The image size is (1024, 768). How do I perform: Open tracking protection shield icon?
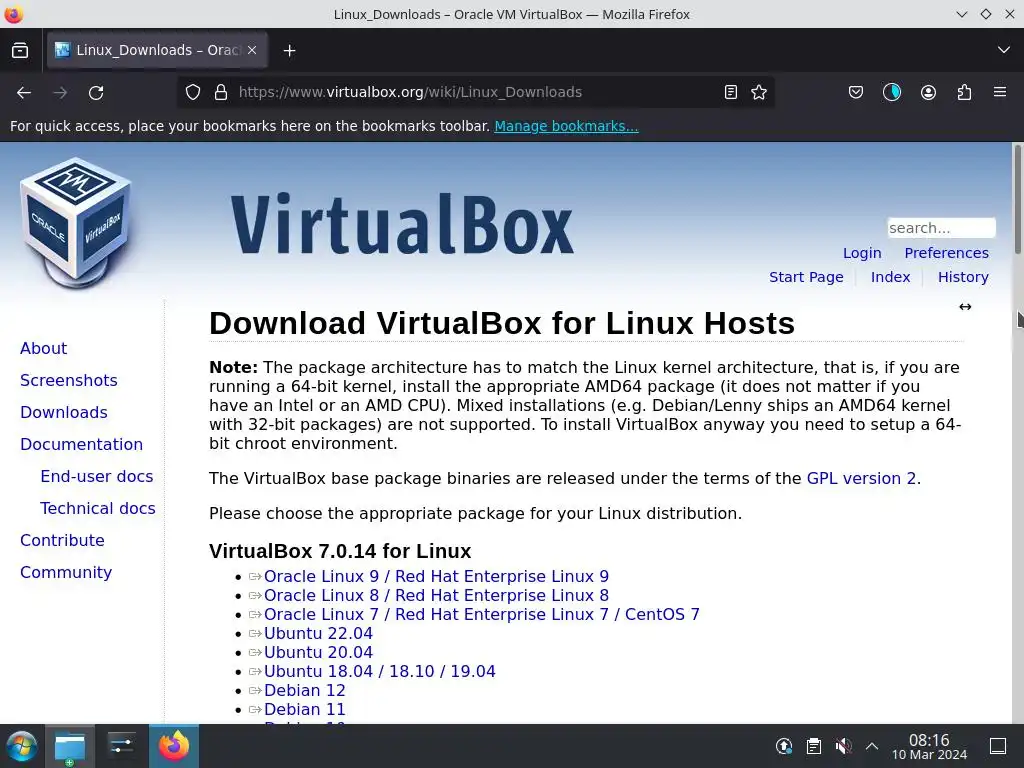(193, 92)
